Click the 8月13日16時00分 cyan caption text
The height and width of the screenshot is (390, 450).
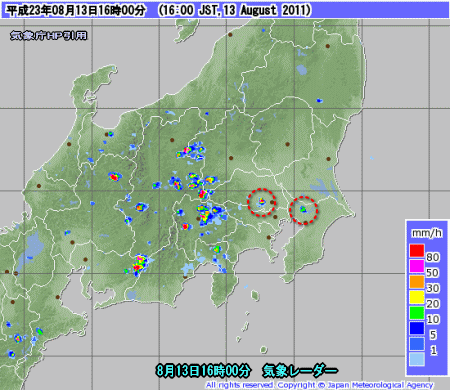(203, 370)
